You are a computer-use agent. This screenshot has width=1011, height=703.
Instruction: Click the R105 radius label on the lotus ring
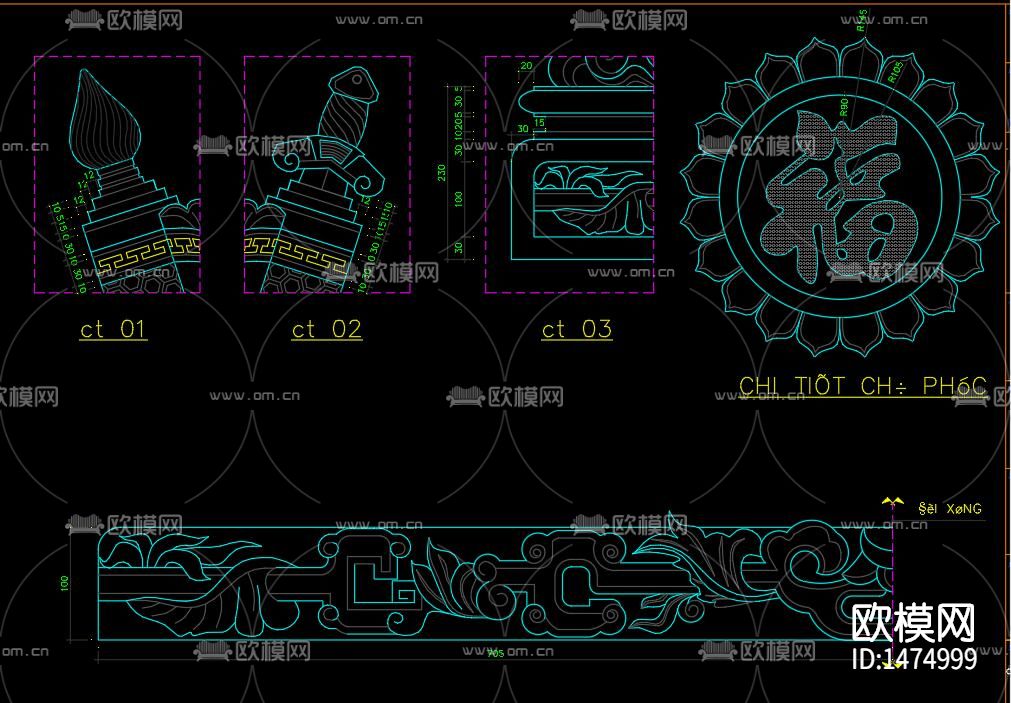pyautogui.click(x=896, y=72)
